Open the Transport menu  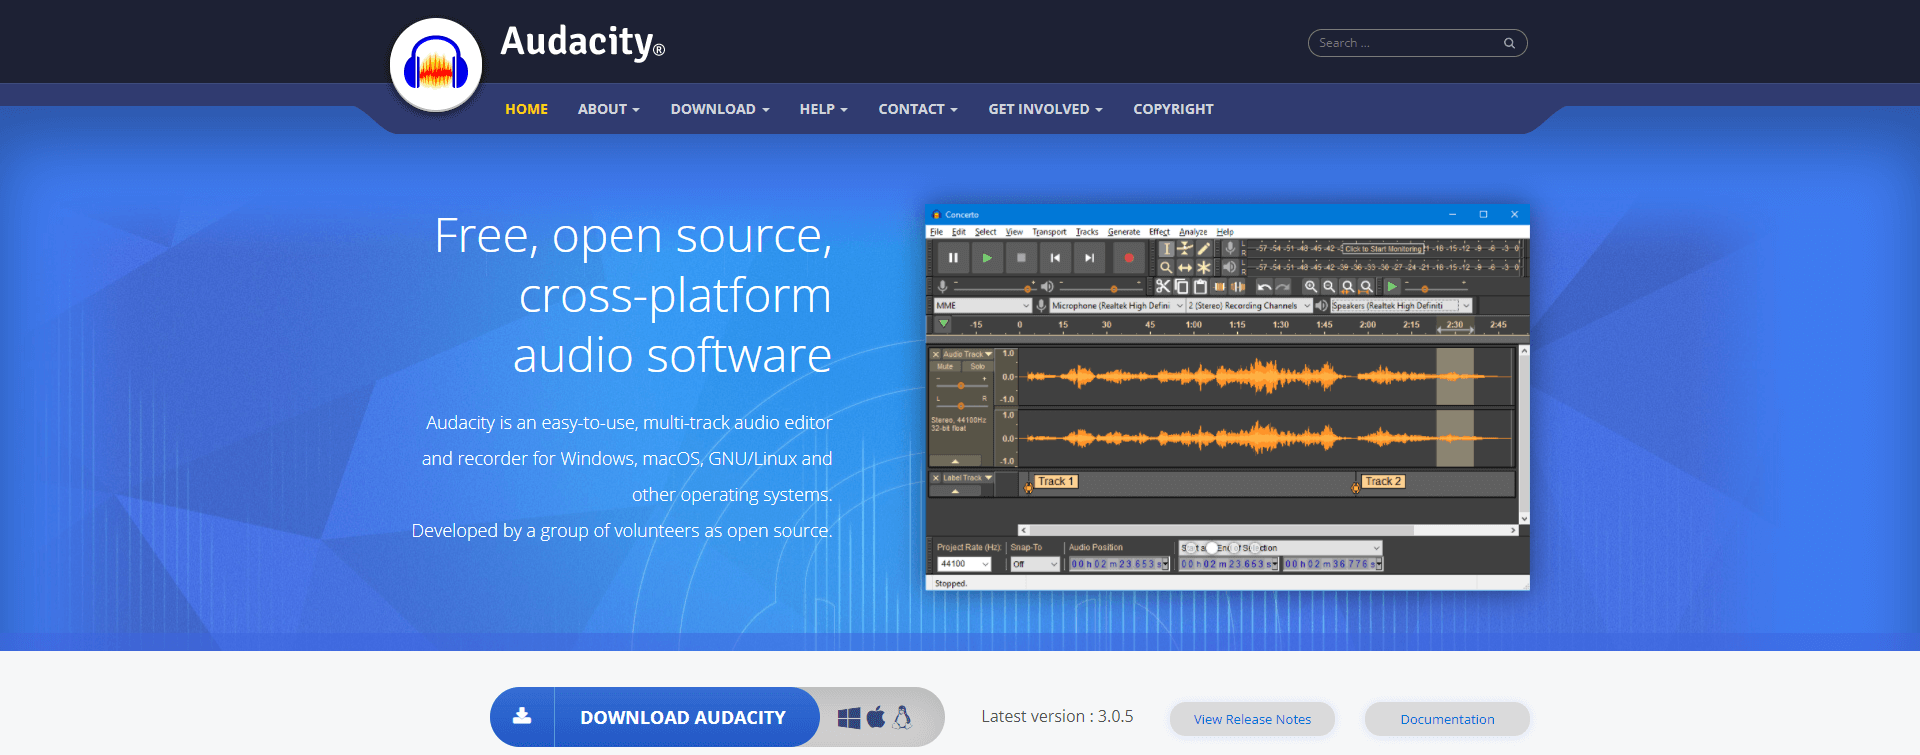1049,232
